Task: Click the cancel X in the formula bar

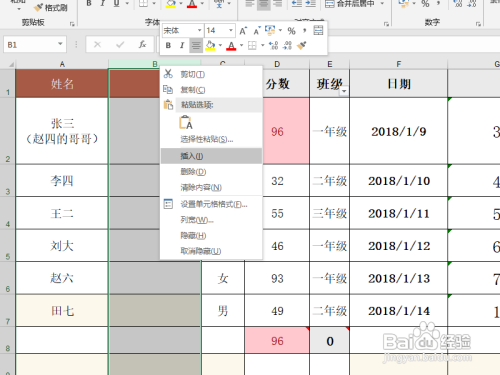Action: (97, 44)
